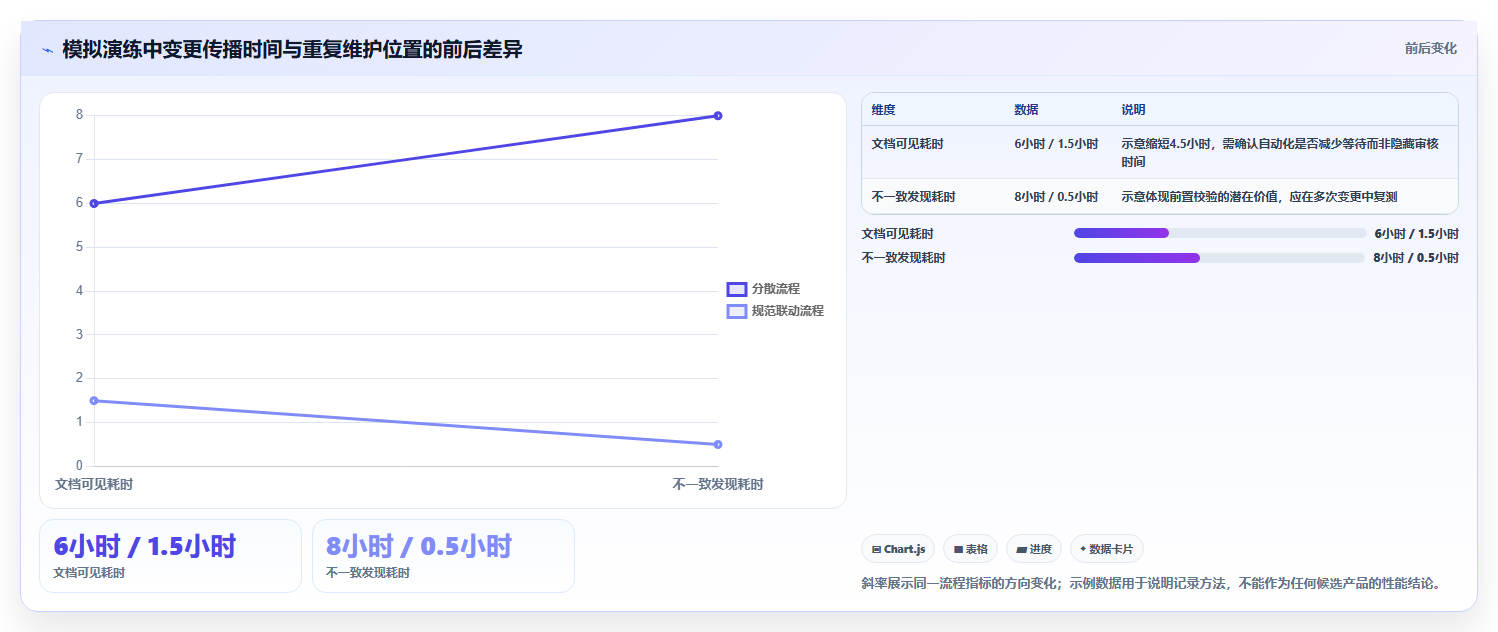Viewport: 1498px width, 632px height.
Task: Click x-axis label 文档可见耗时
Action: coord(94,484)
